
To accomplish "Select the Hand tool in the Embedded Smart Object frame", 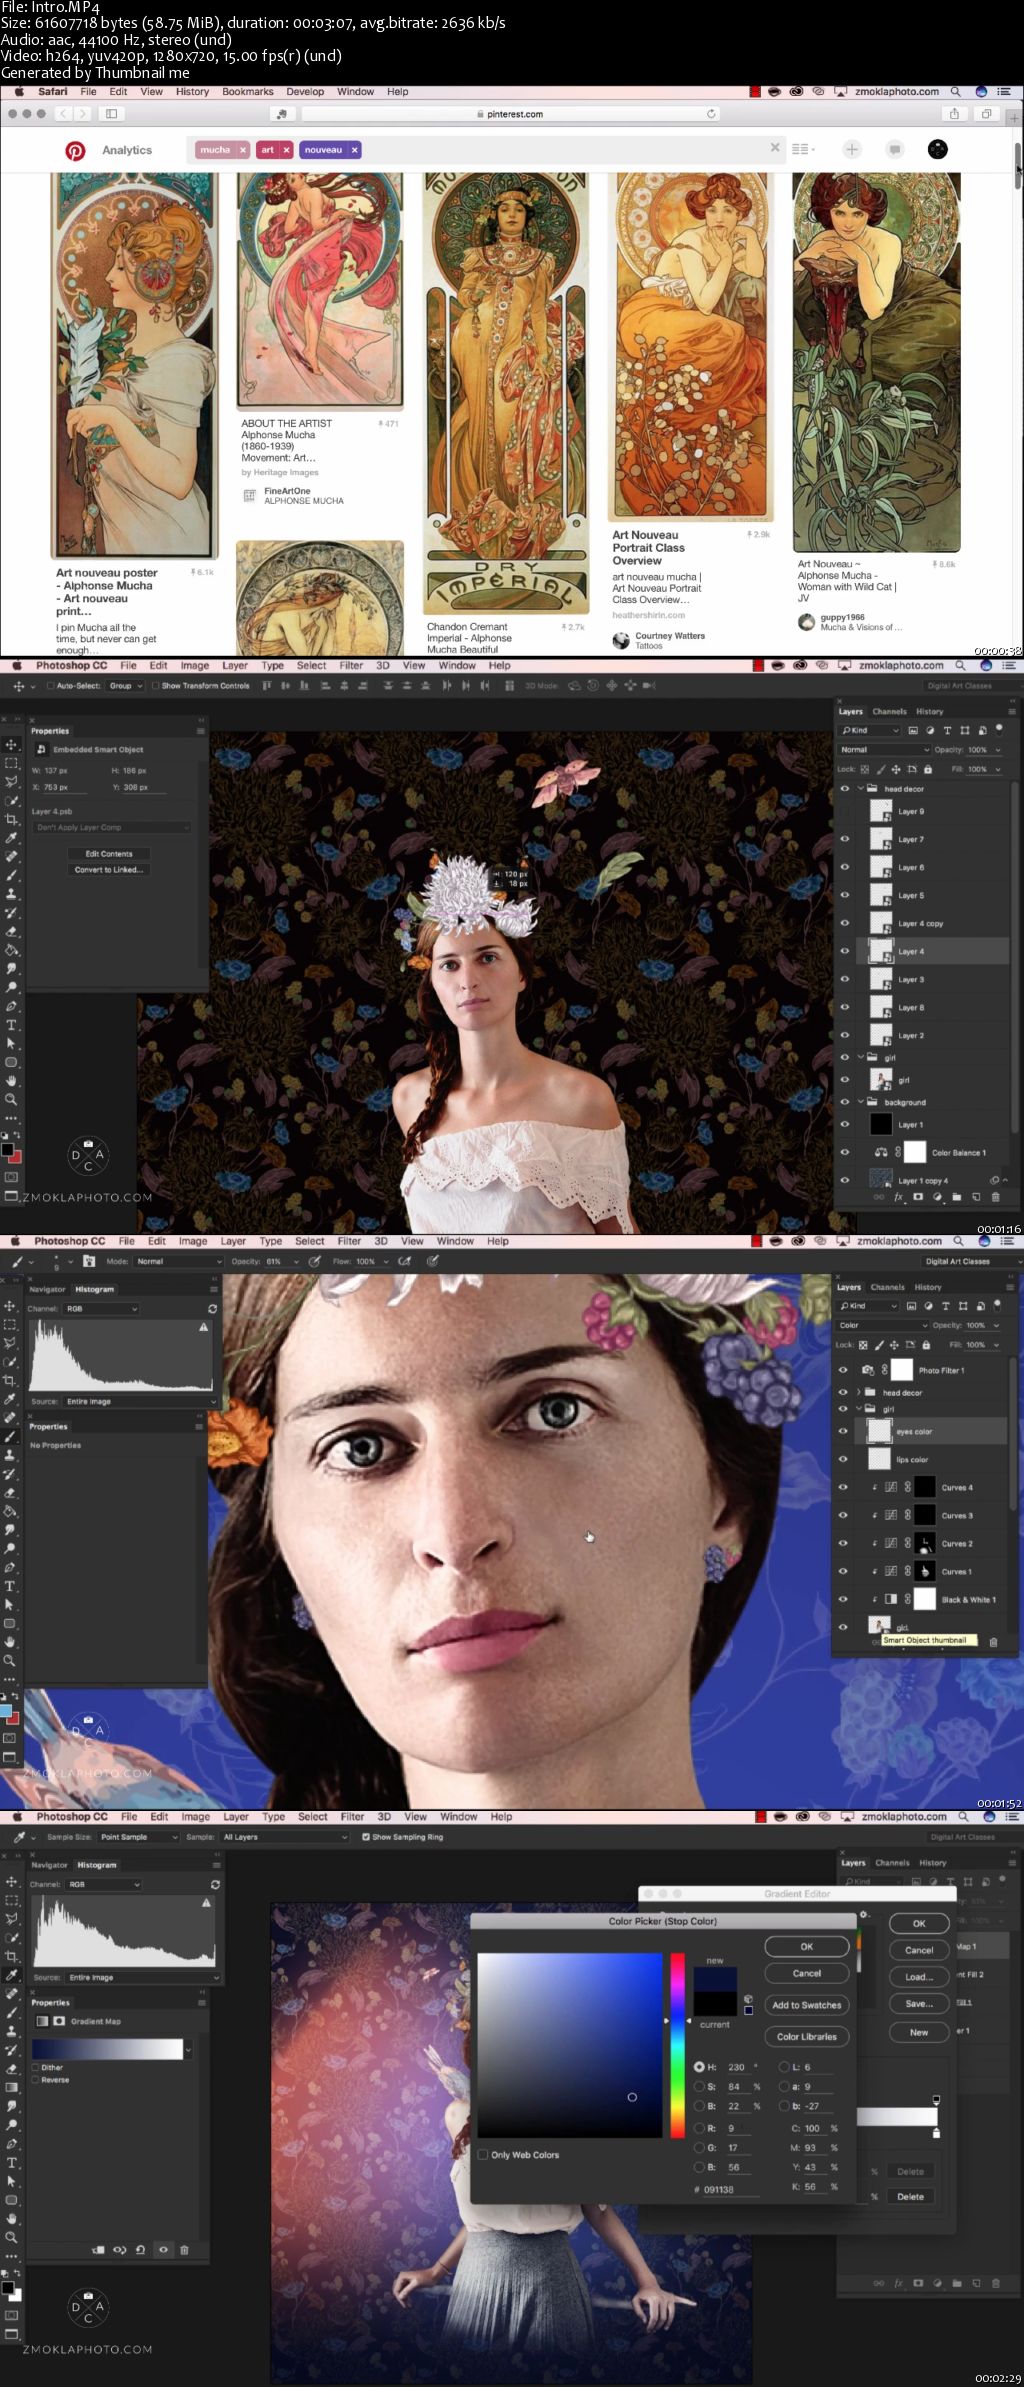I will (x=11, y=1081).
